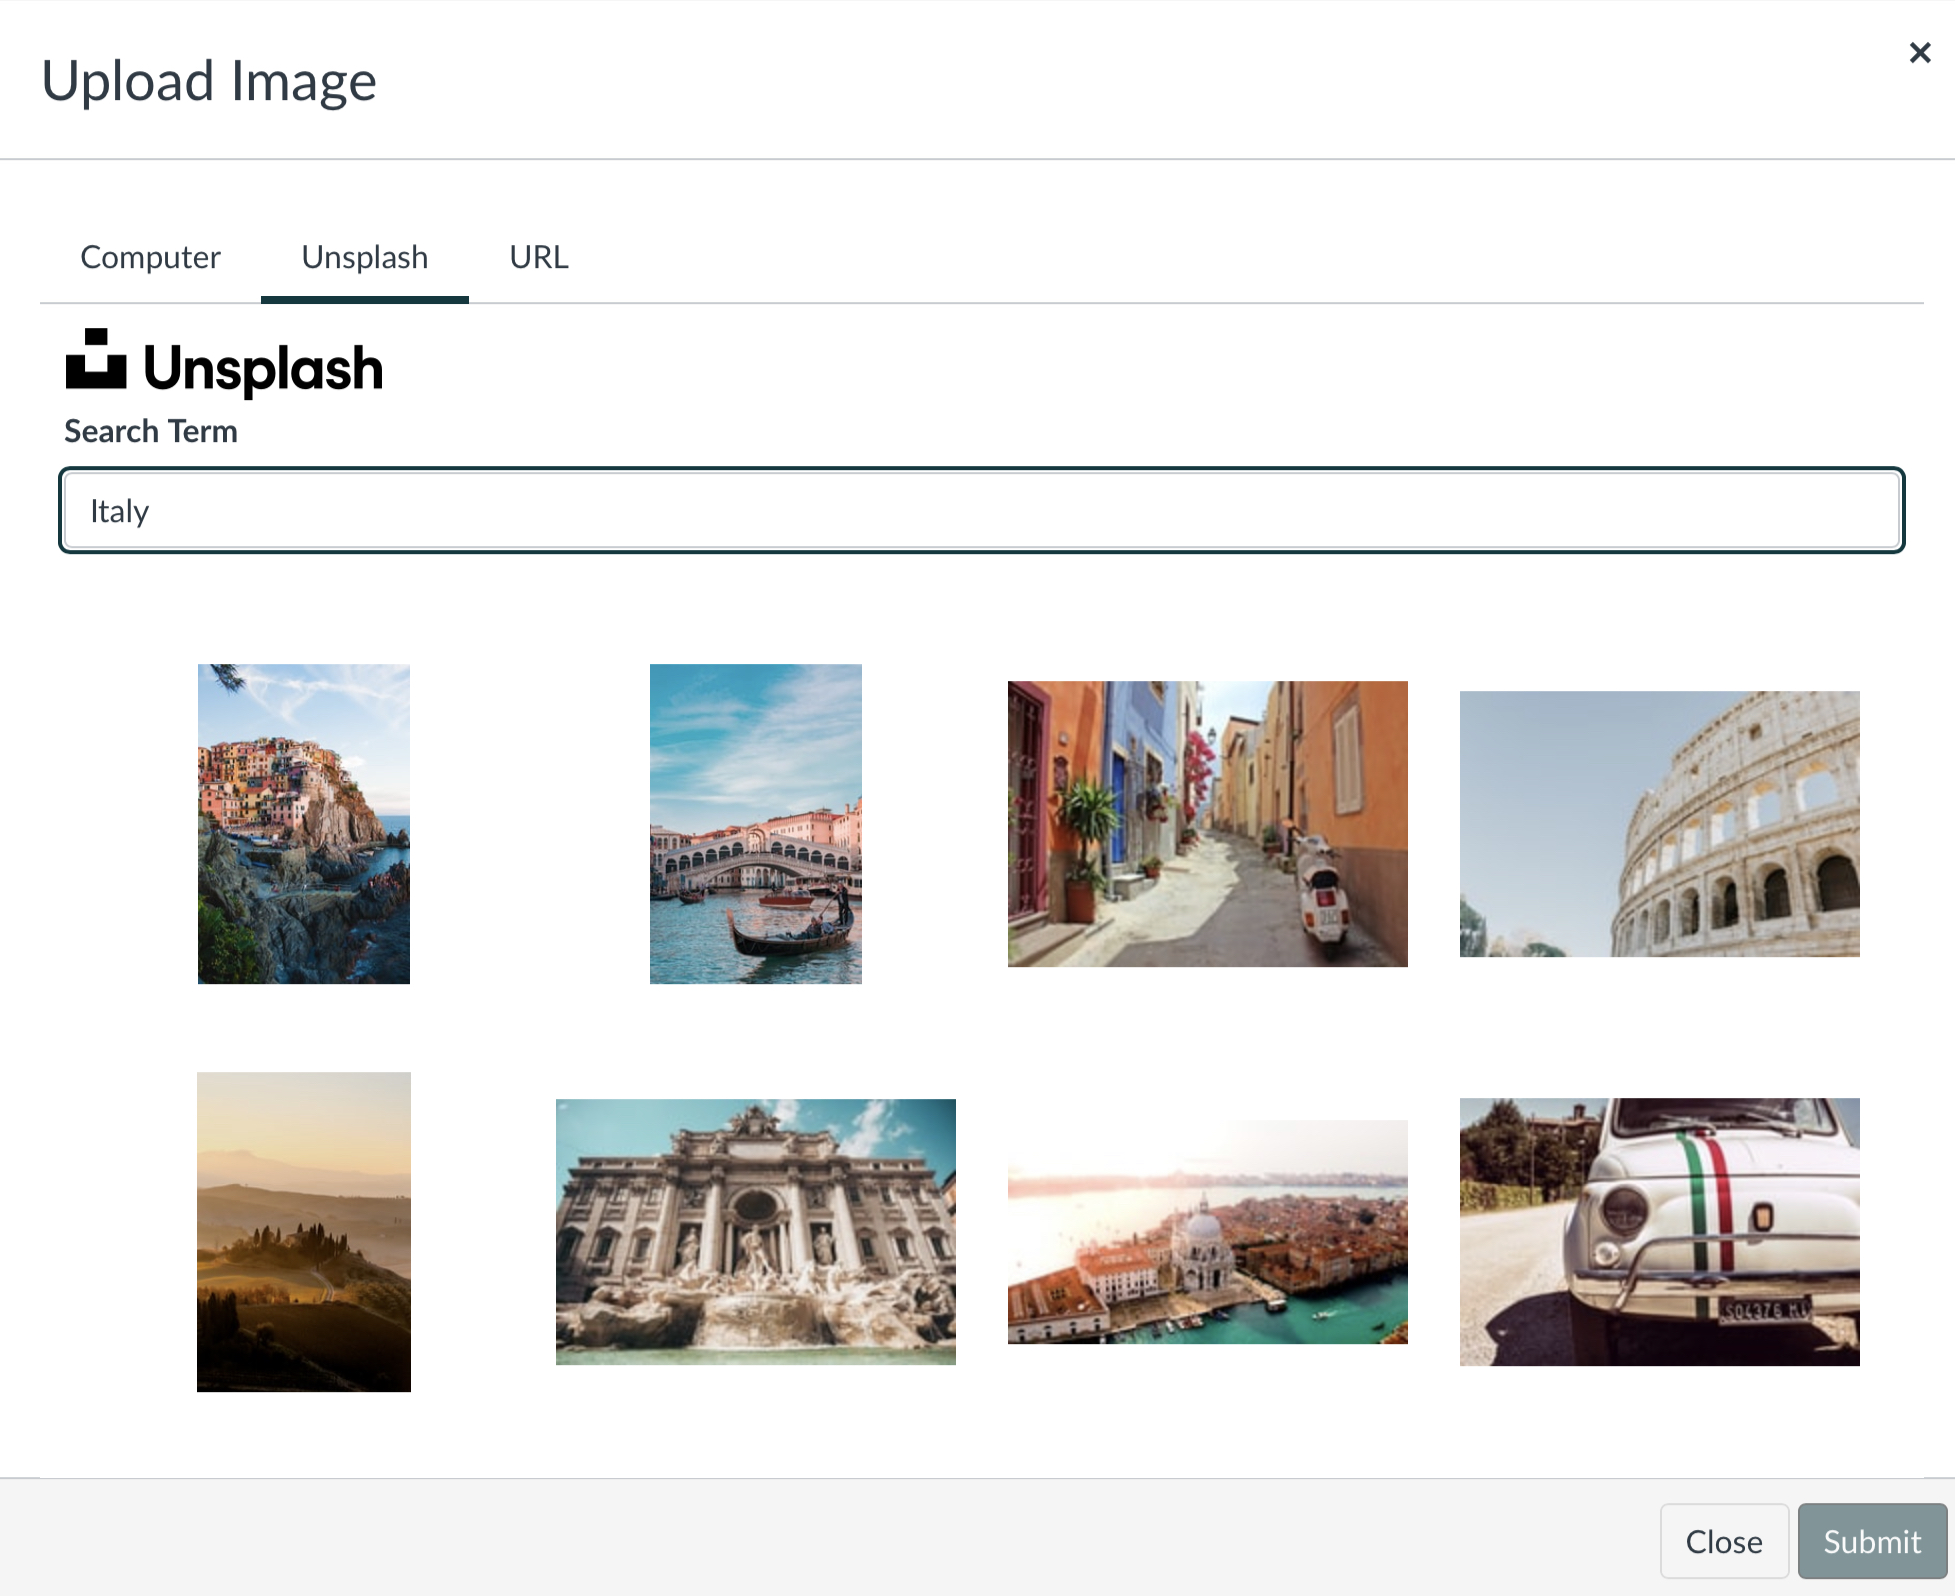The width and height of the screenshot is (1955, 1596).
Task: Click the Unsplash wordmark text
Action: click(263, 369)
